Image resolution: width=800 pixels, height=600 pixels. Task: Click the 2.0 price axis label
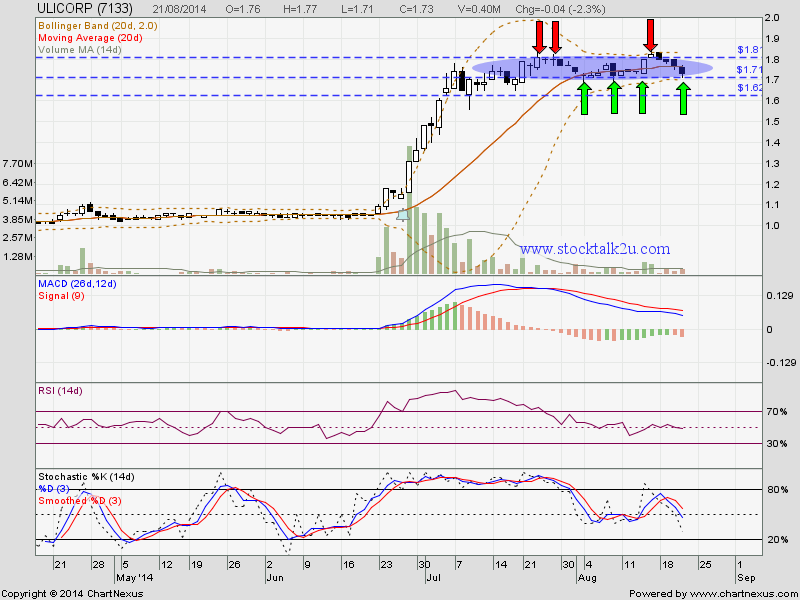(772, 18)
